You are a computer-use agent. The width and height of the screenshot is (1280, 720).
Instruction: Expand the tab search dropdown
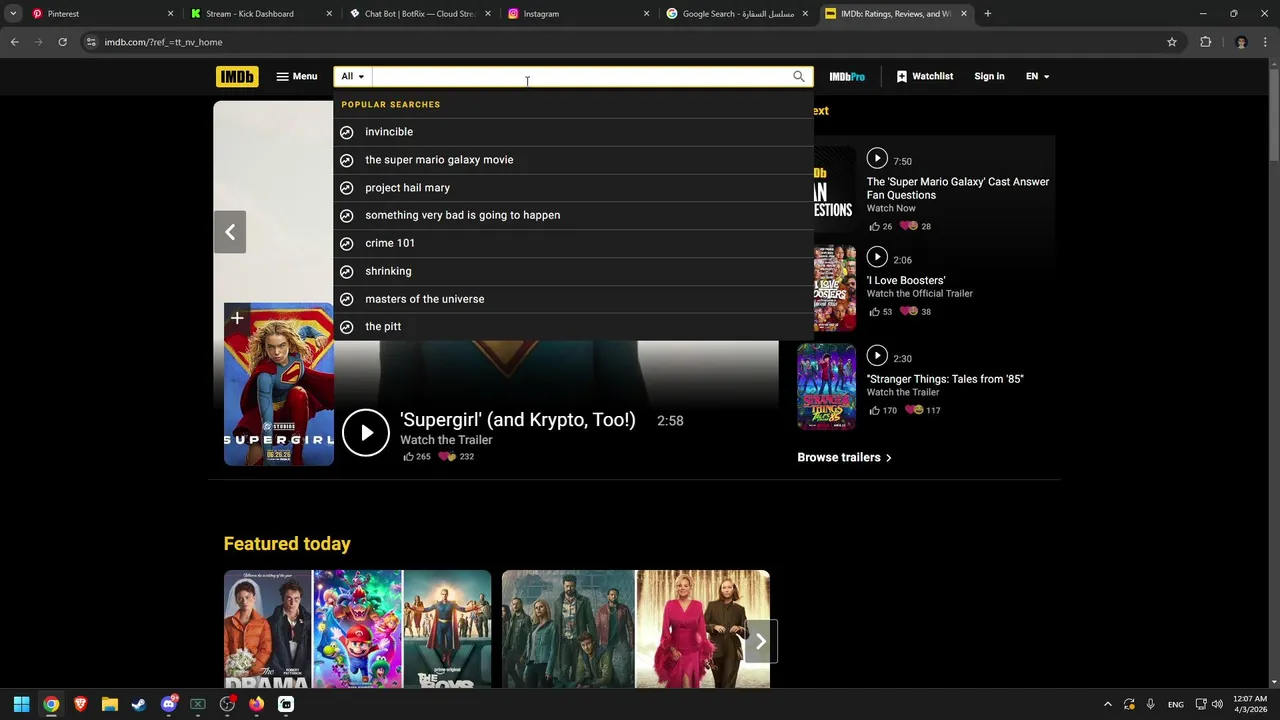click(x=12, y=14)
